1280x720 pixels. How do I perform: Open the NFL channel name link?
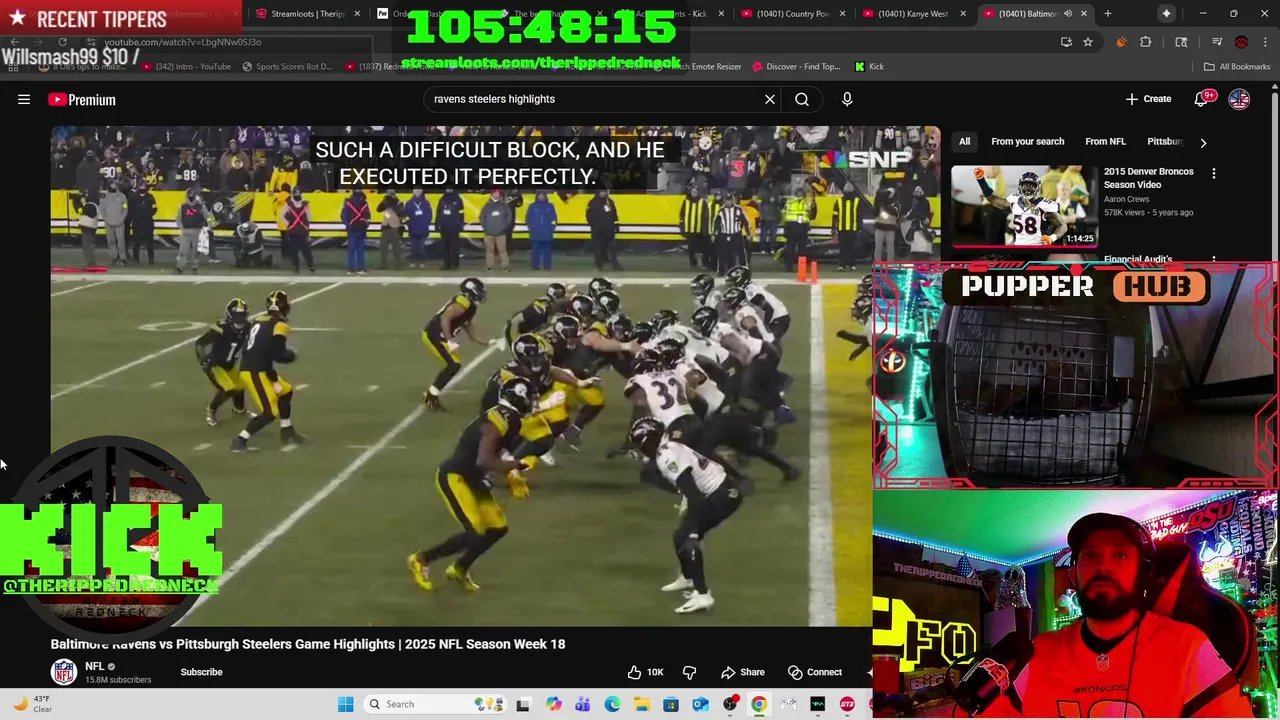coord(94,666)
